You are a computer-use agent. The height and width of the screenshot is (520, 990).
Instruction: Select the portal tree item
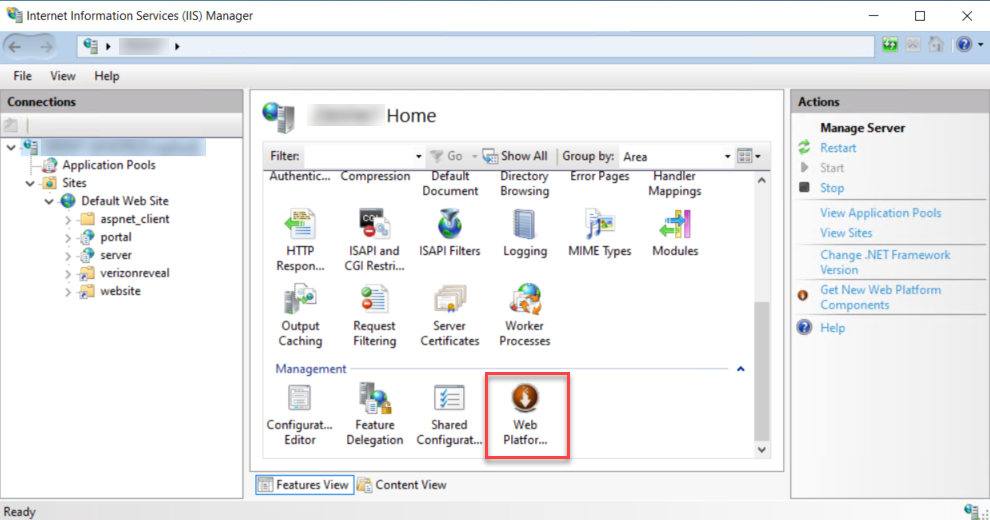(116, 237)
